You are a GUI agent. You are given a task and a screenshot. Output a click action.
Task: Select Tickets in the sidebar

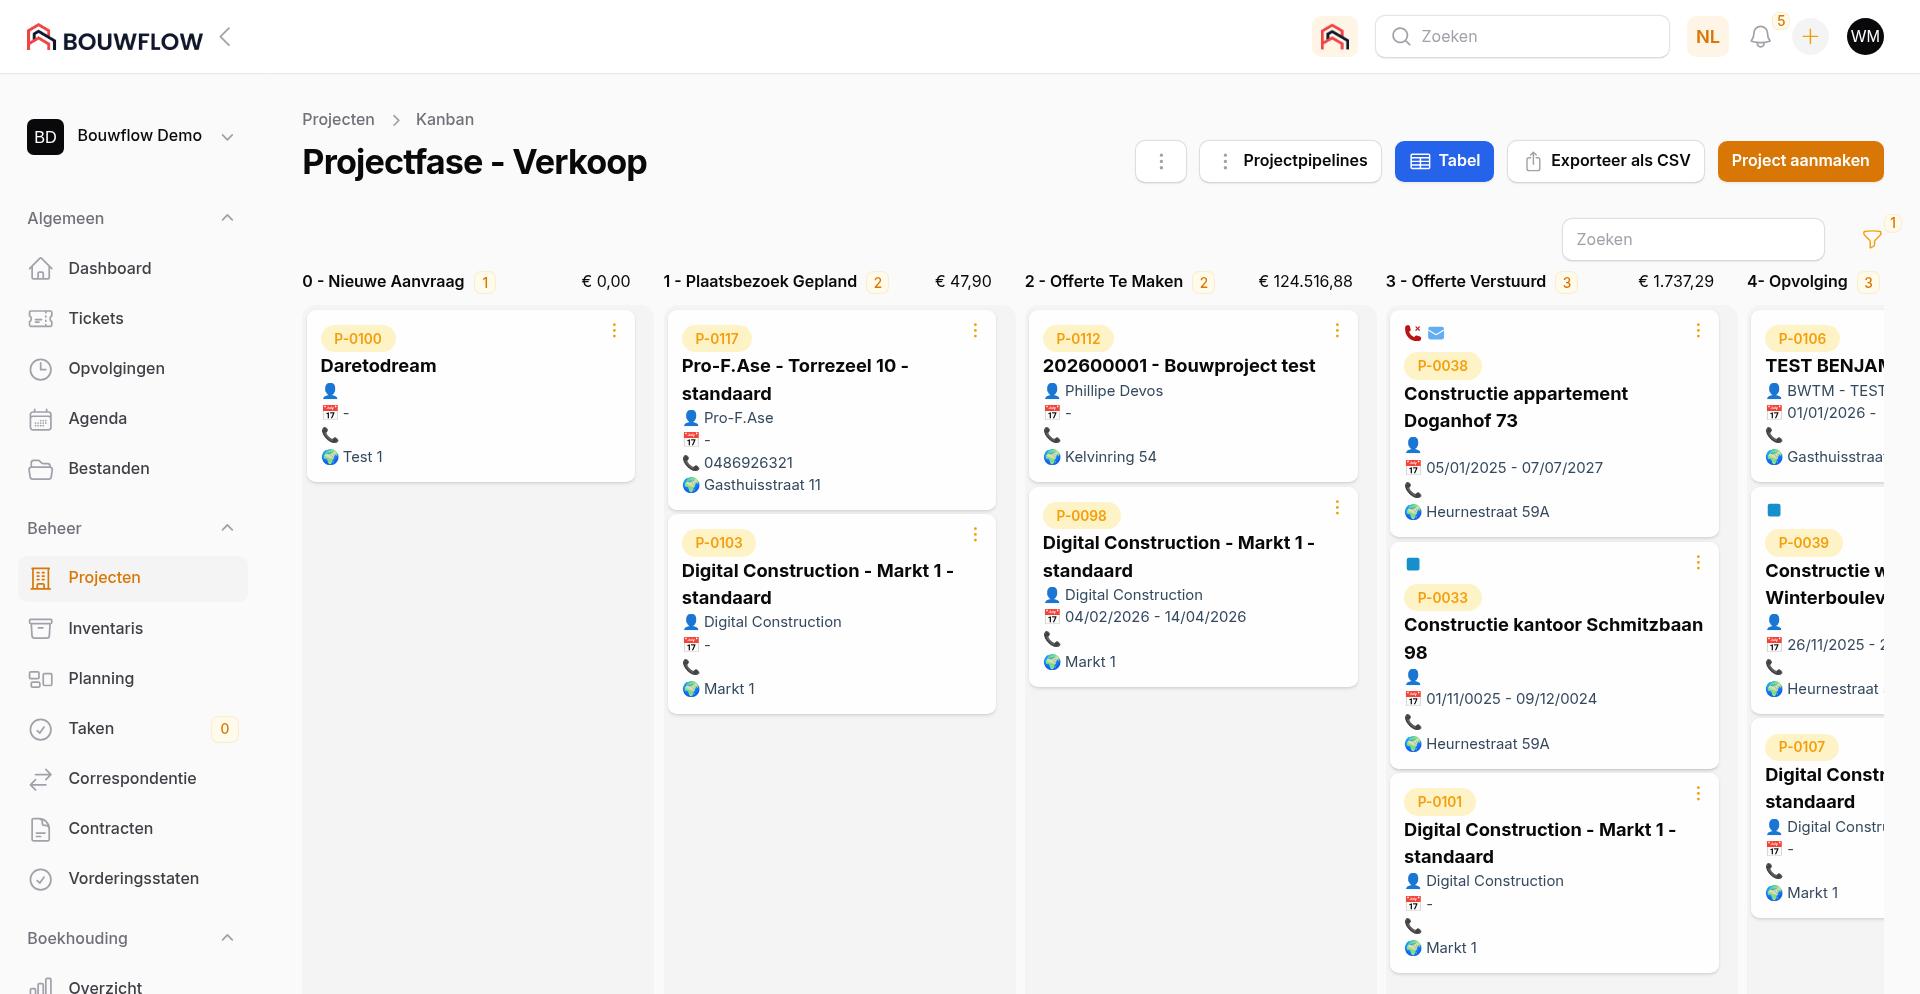coord(95,318)
